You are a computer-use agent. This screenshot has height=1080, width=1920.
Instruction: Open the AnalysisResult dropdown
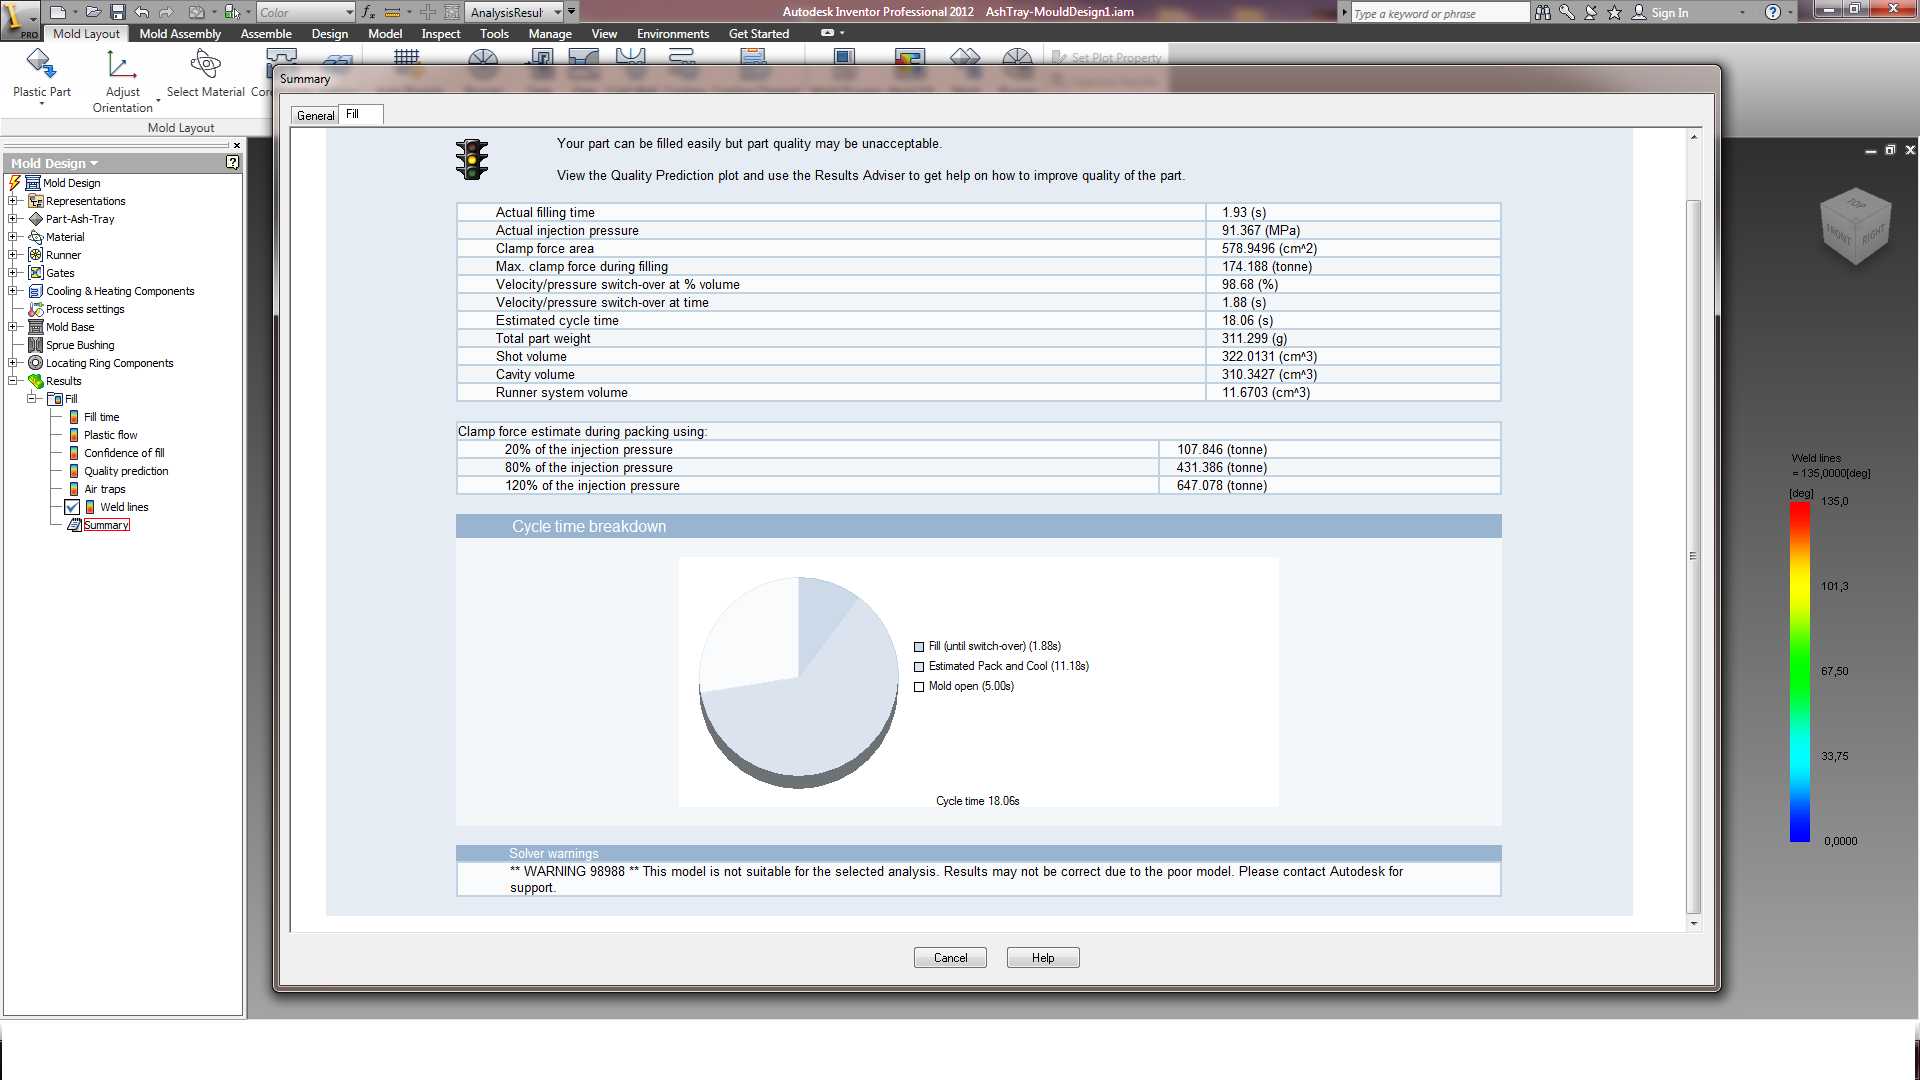(557, 12)
